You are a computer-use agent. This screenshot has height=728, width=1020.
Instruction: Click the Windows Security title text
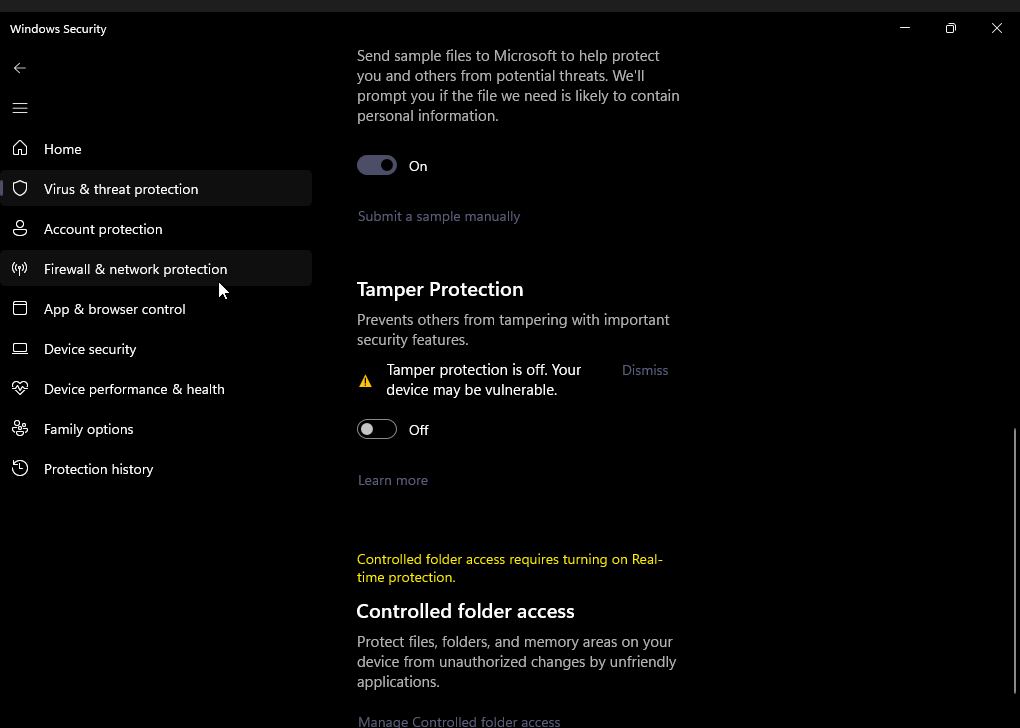coord(58,29)
